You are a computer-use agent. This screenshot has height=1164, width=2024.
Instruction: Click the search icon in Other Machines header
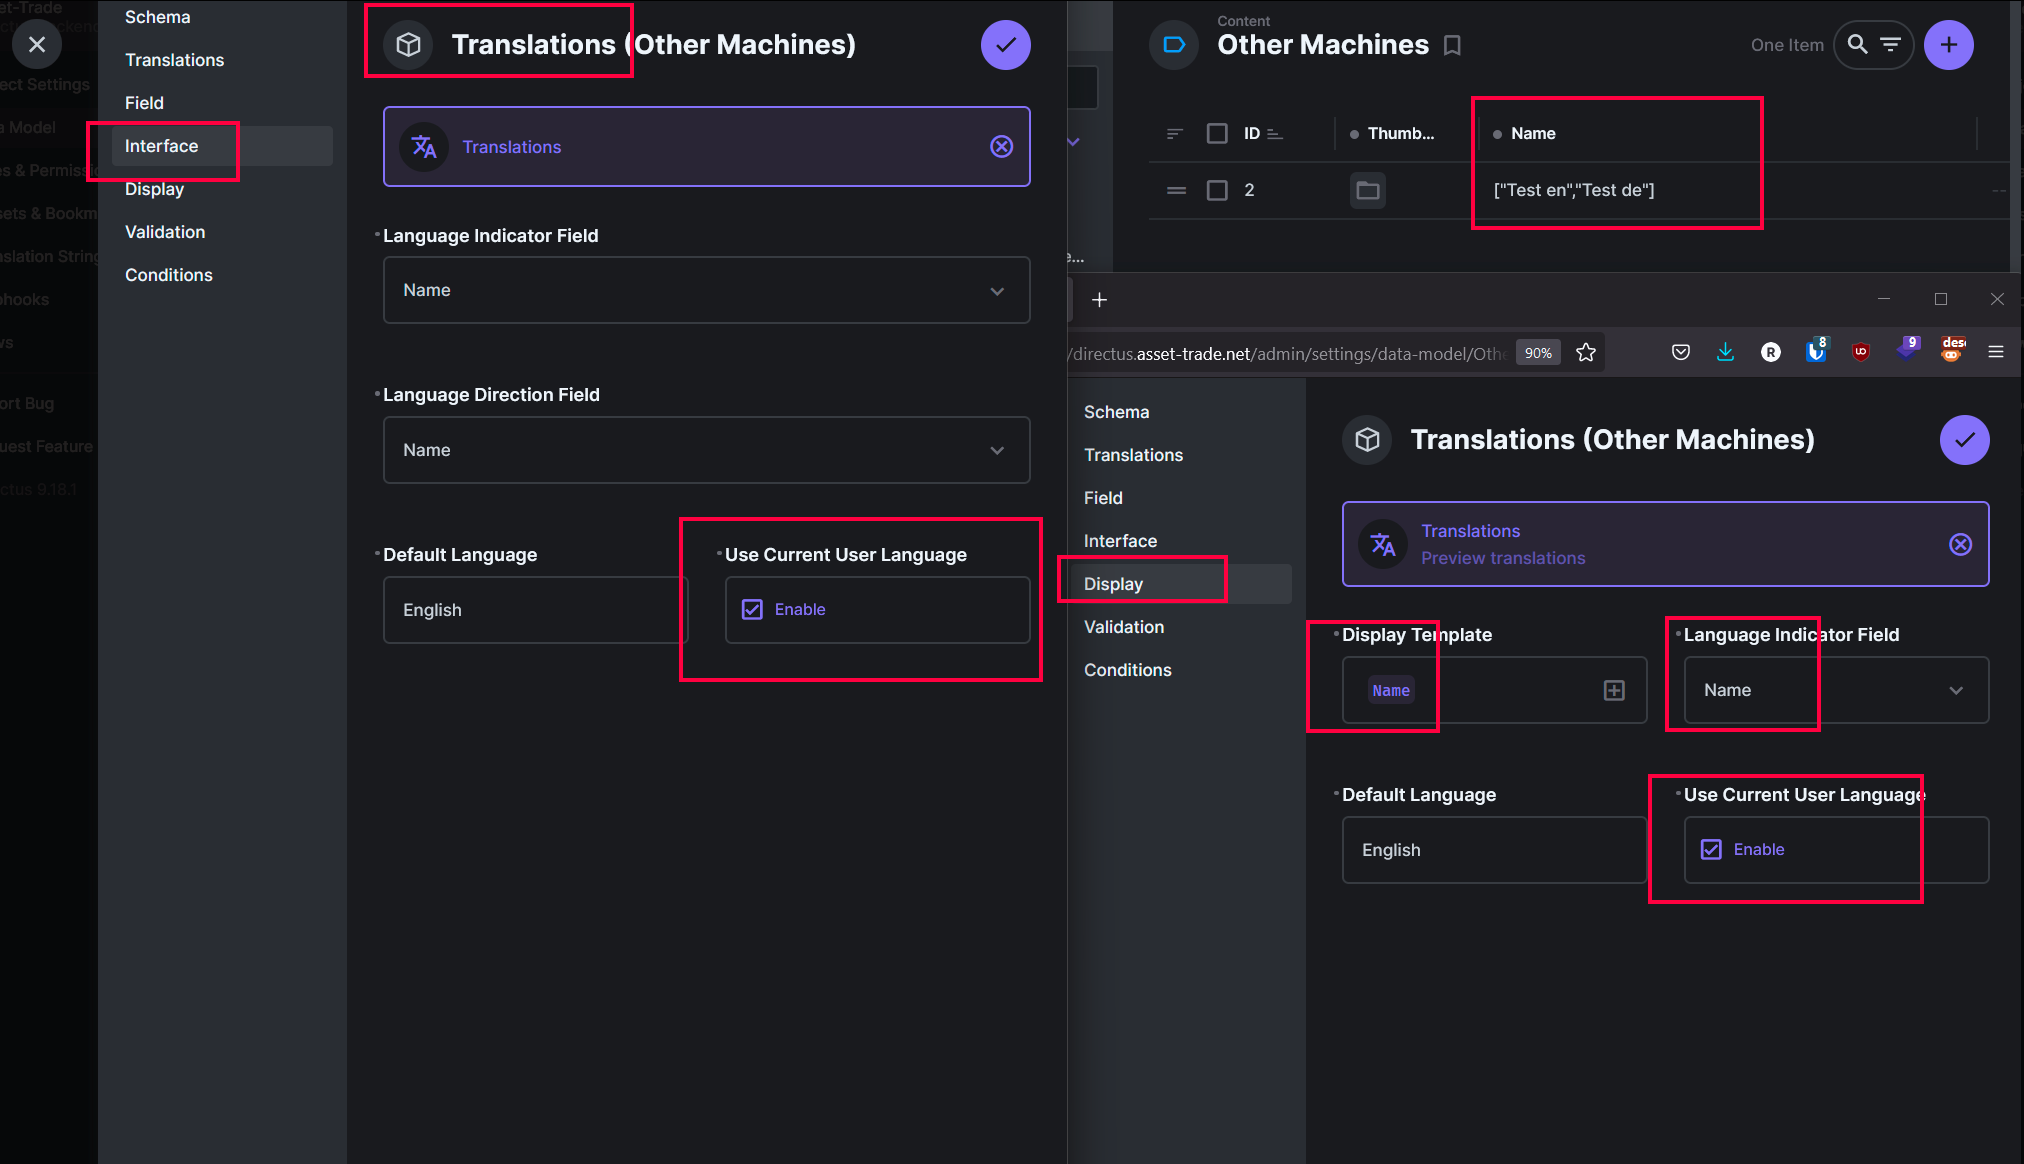(1857, 45)
